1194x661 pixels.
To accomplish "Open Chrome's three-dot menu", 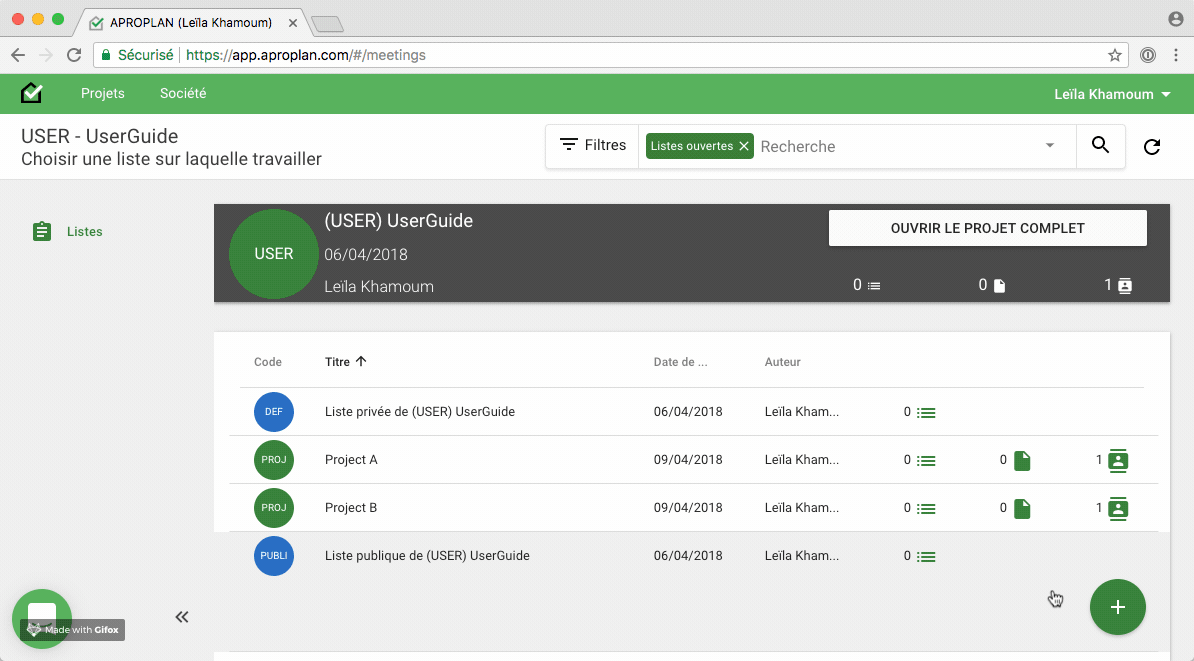I will tap(1176, 55).
